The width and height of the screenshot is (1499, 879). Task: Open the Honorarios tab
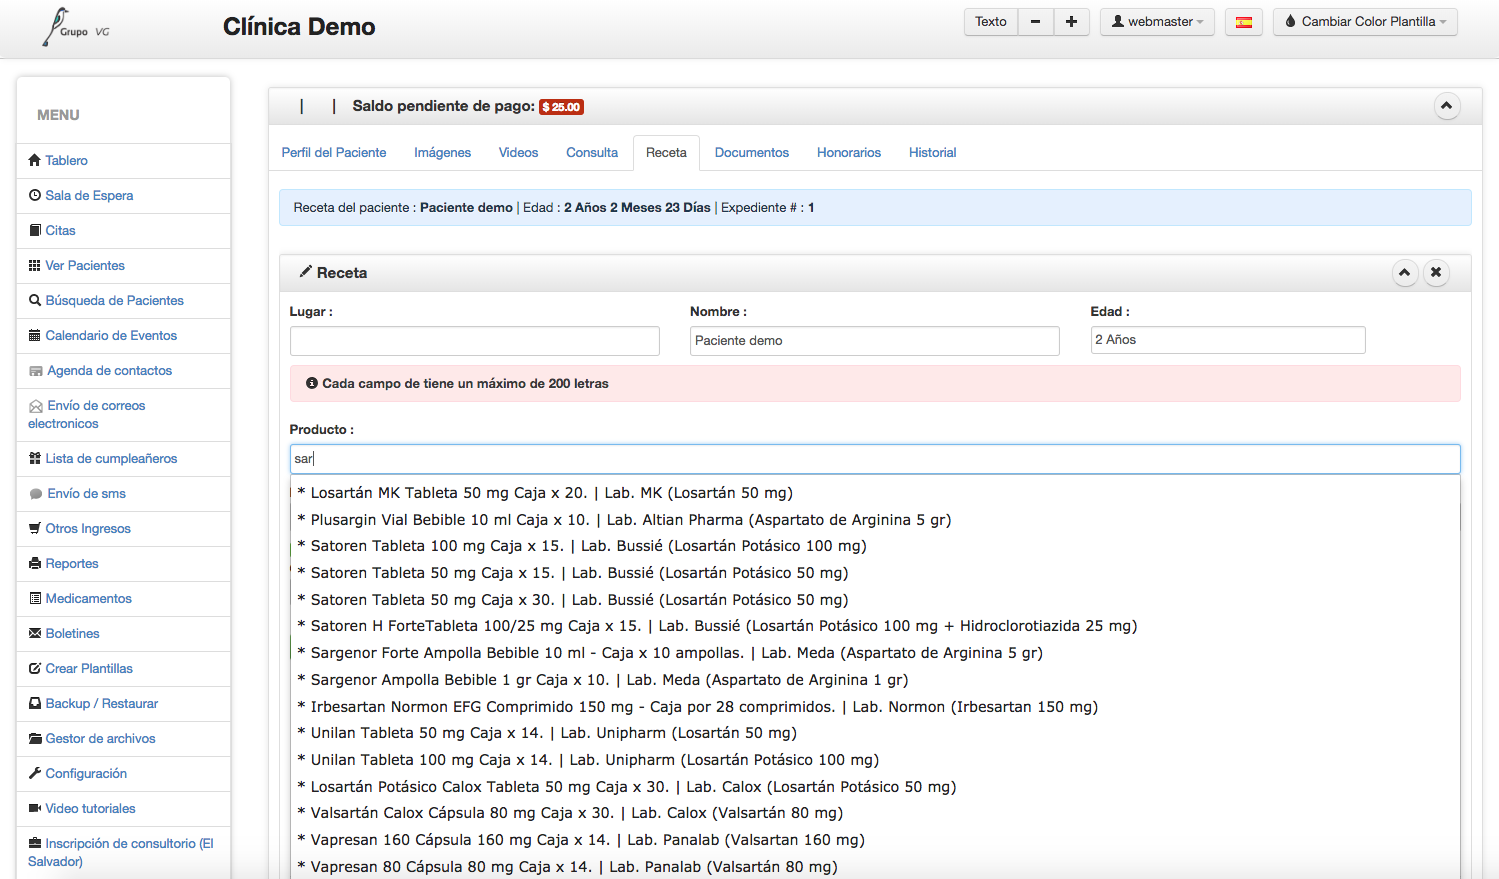tap(849, 153)
